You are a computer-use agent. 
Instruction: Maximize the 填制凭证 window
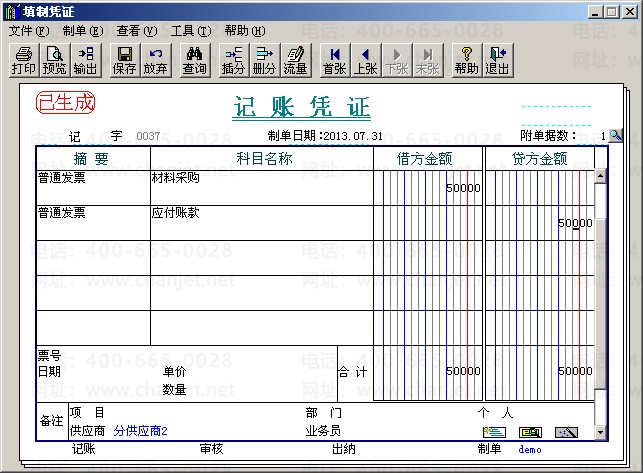[x=612, y=12]
